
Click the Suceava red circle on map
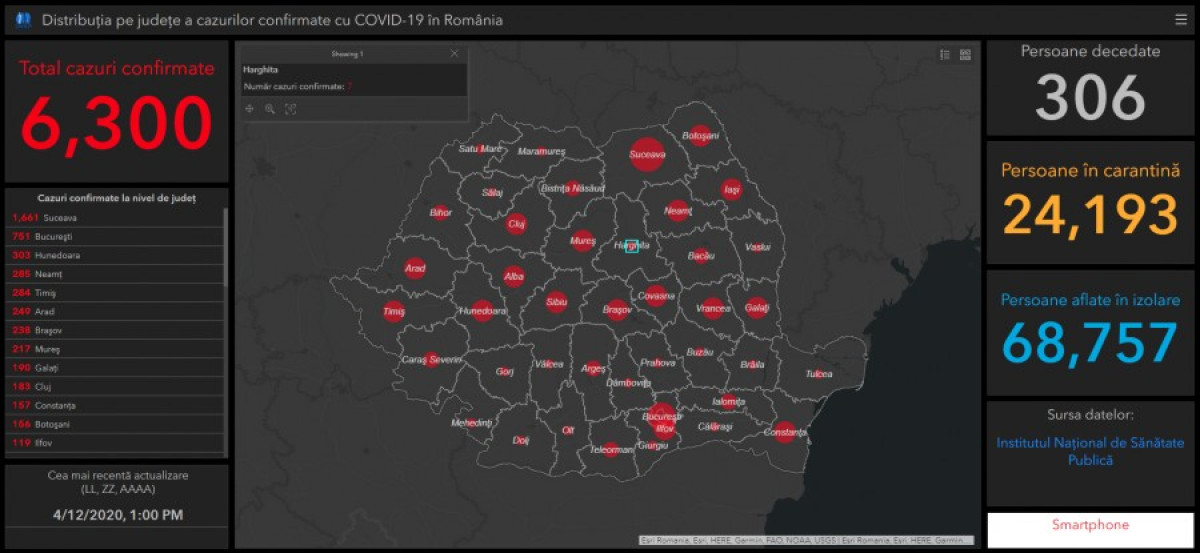pos(647,154)
